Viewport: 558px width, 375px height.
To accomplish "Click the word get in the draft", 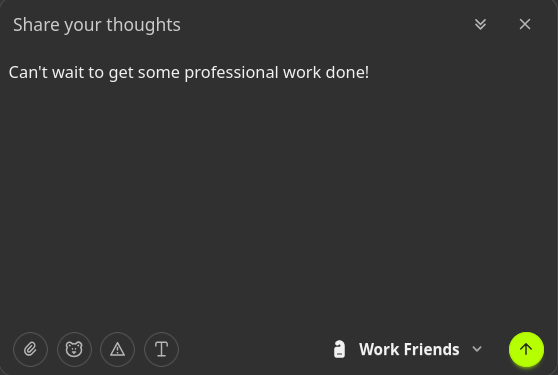I will point(121,73).
